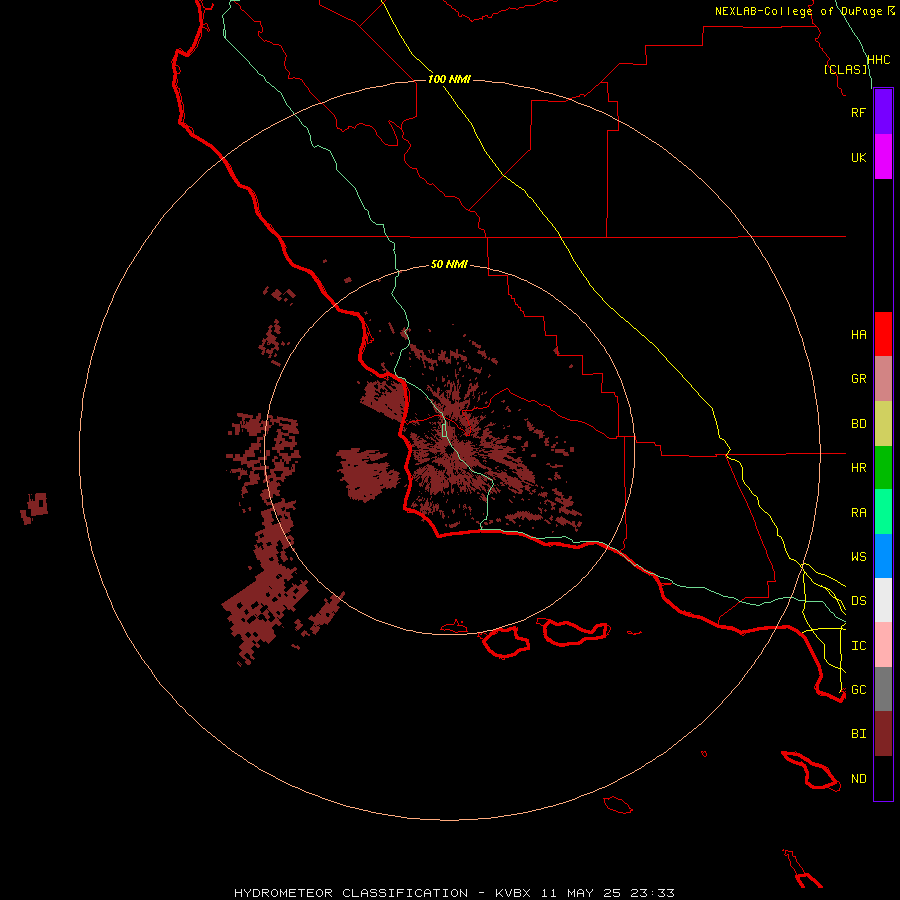Click the GR pink legend color swatch
The width and height of the screenshot is (900, 900).
click(x=883, y=379)
